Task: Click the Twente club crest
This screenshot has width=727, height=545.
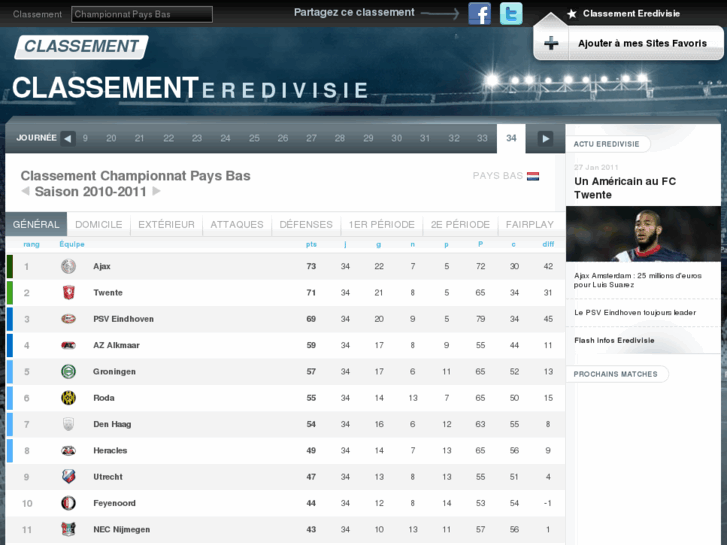Action: [68, 293]
